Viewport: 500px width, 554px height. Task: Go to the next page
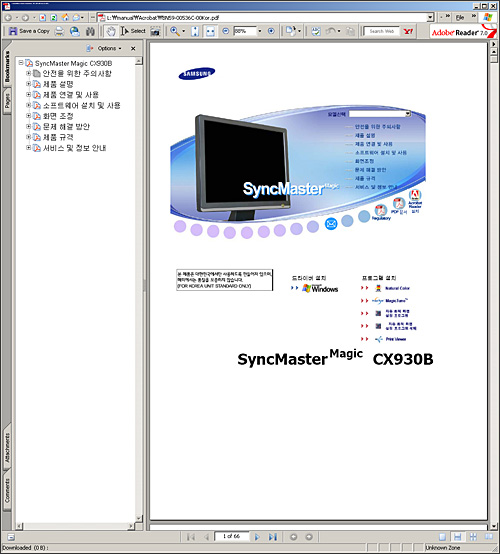click(x=257, y=537)
